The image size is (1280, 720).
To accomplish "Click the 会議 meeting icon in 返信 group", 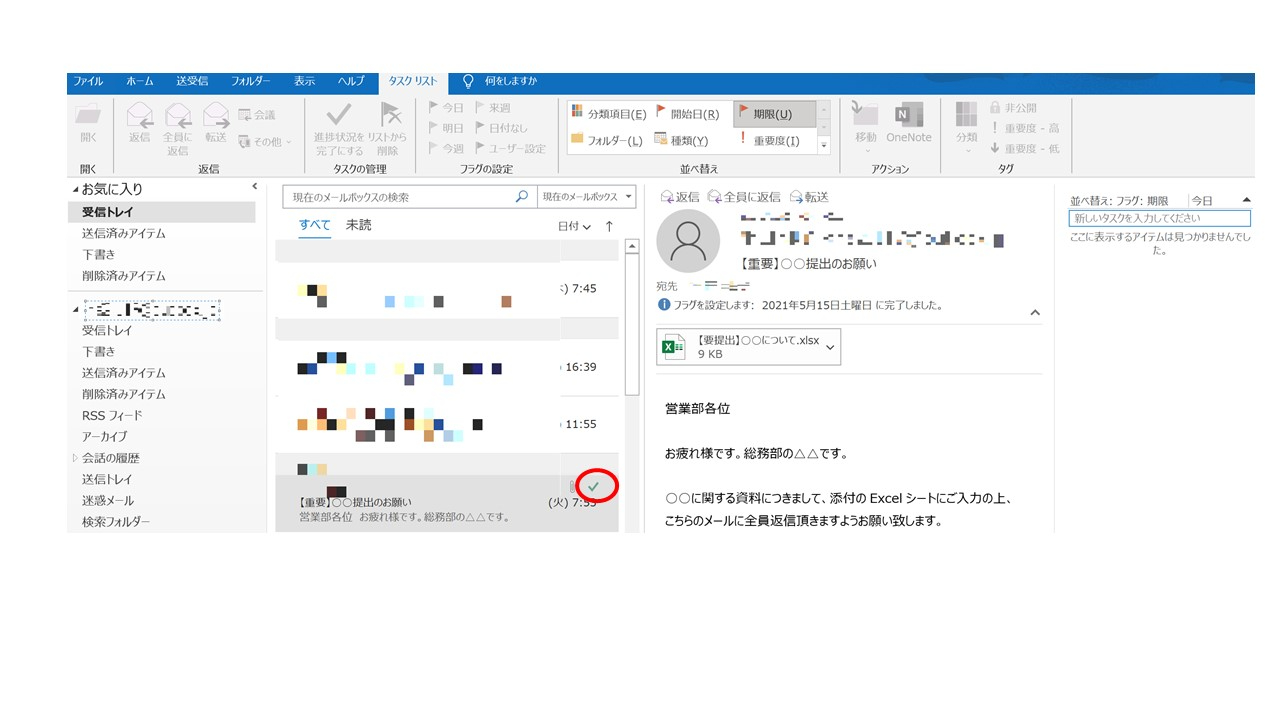I will [x=256, y=115].
